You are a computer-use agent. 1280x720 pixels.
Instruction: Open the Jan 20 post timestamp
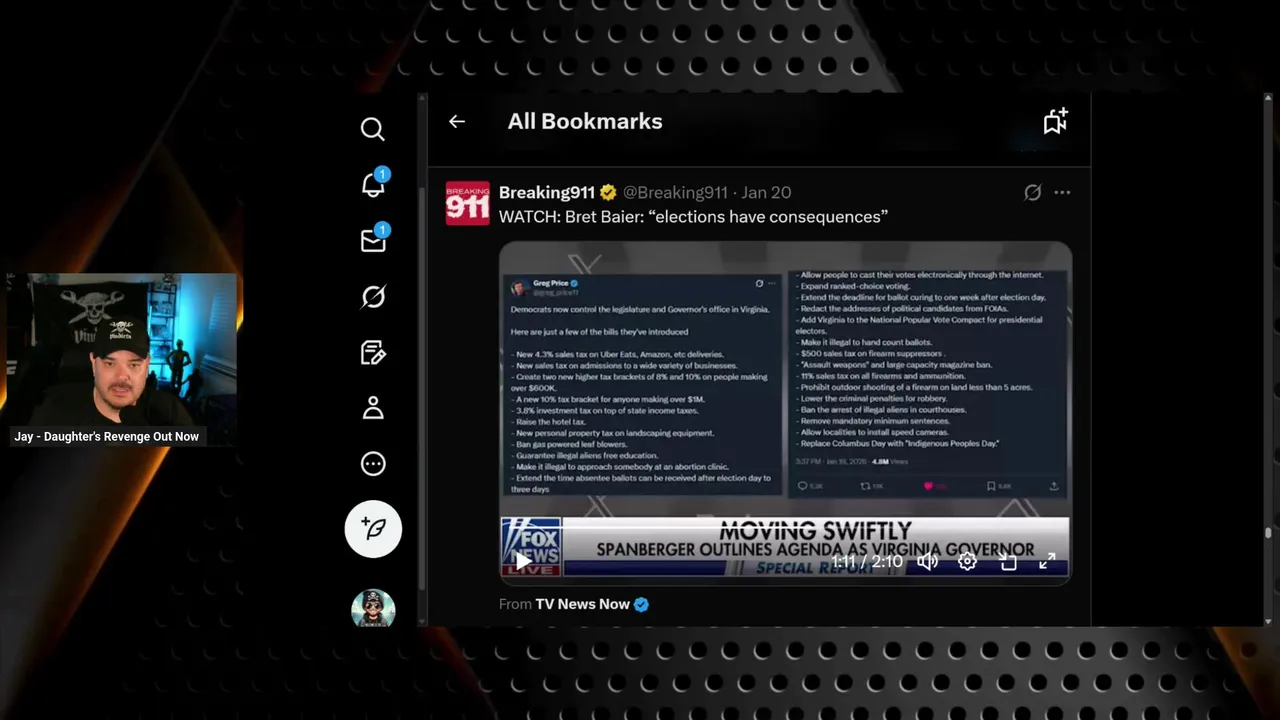pyautogui.click(x=766, y=192)
